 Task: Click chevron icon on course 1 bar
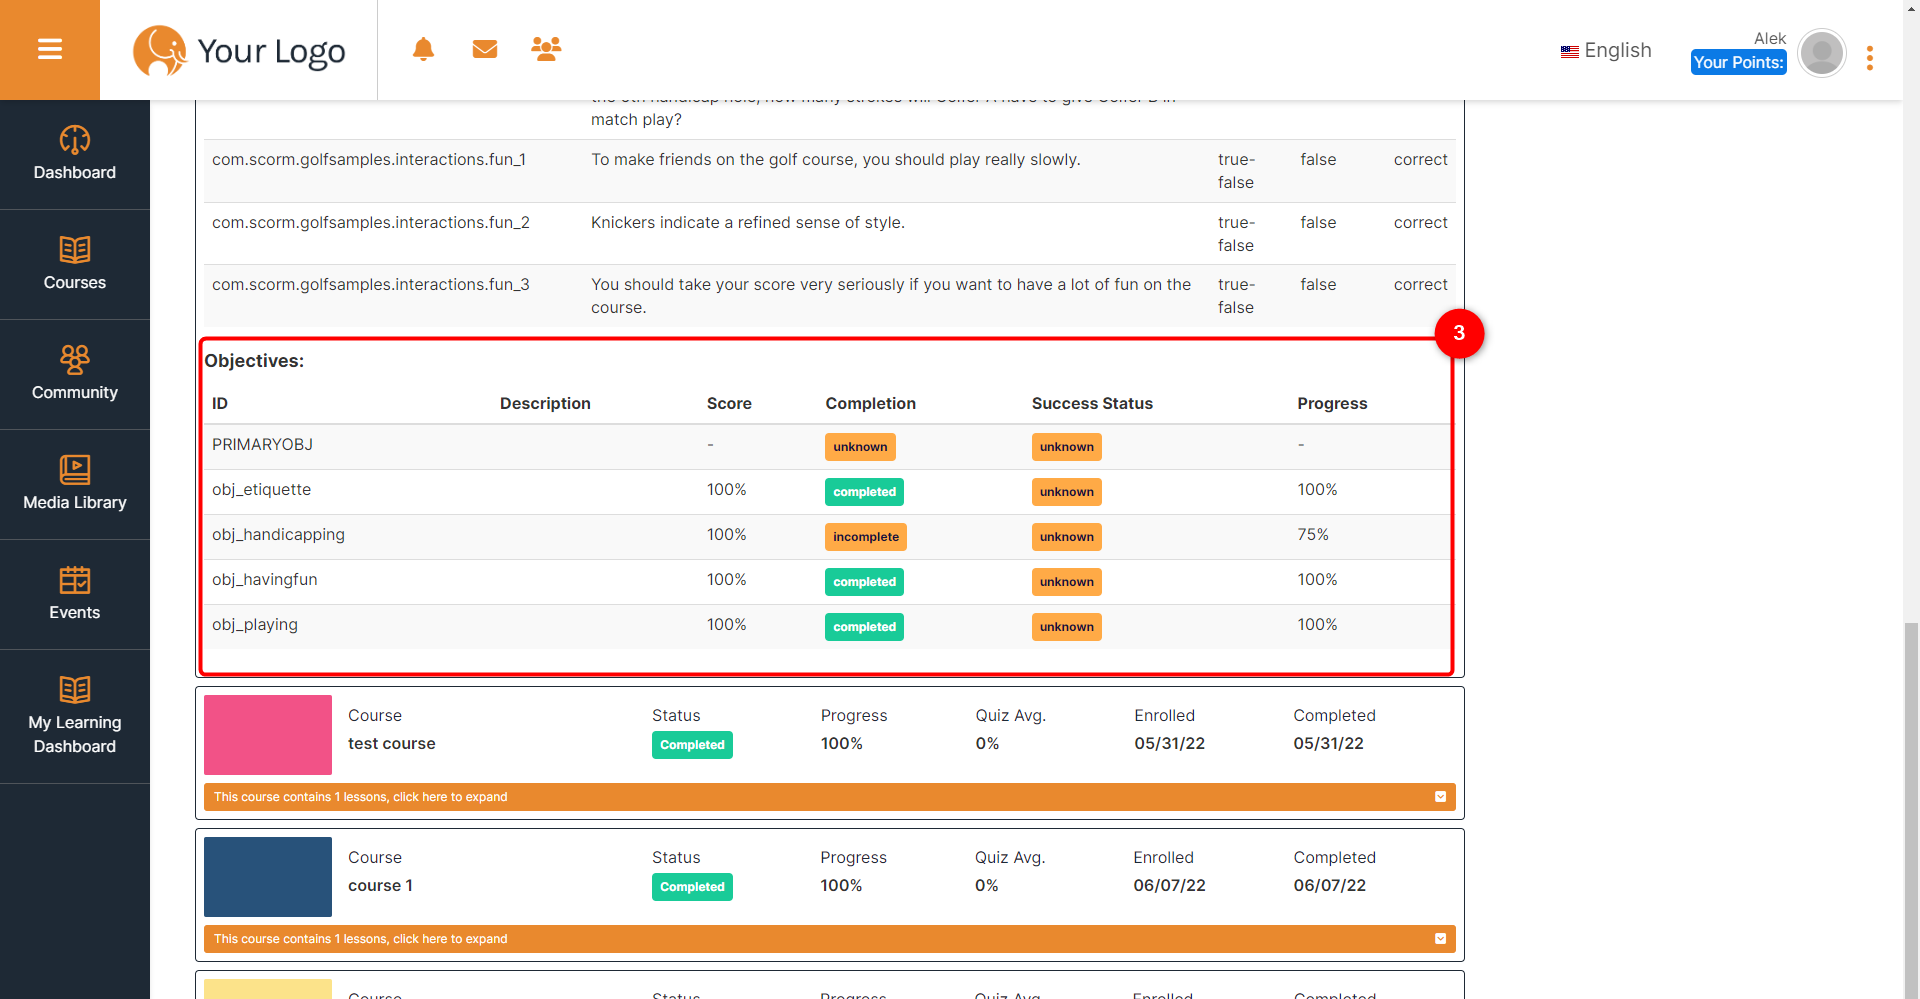1440,939
